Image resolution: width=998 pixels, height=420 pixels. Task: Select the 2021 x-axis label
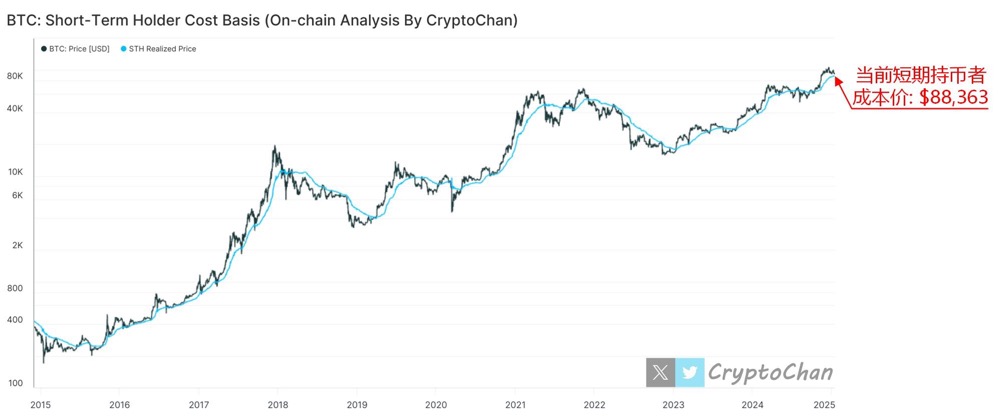pos(515,405)
